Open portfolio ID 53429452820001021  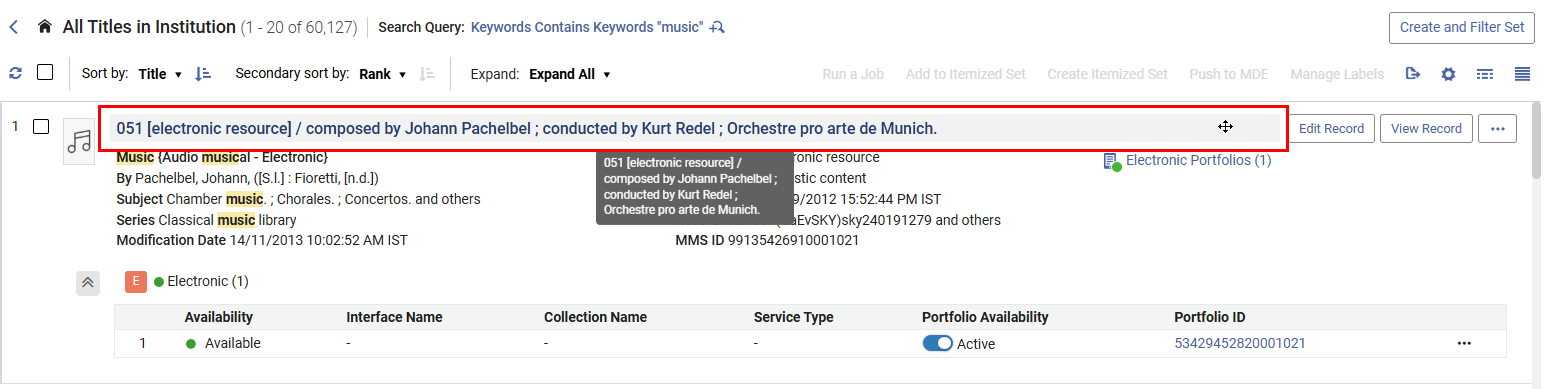pyautogui.click(x=1240, y=343)
